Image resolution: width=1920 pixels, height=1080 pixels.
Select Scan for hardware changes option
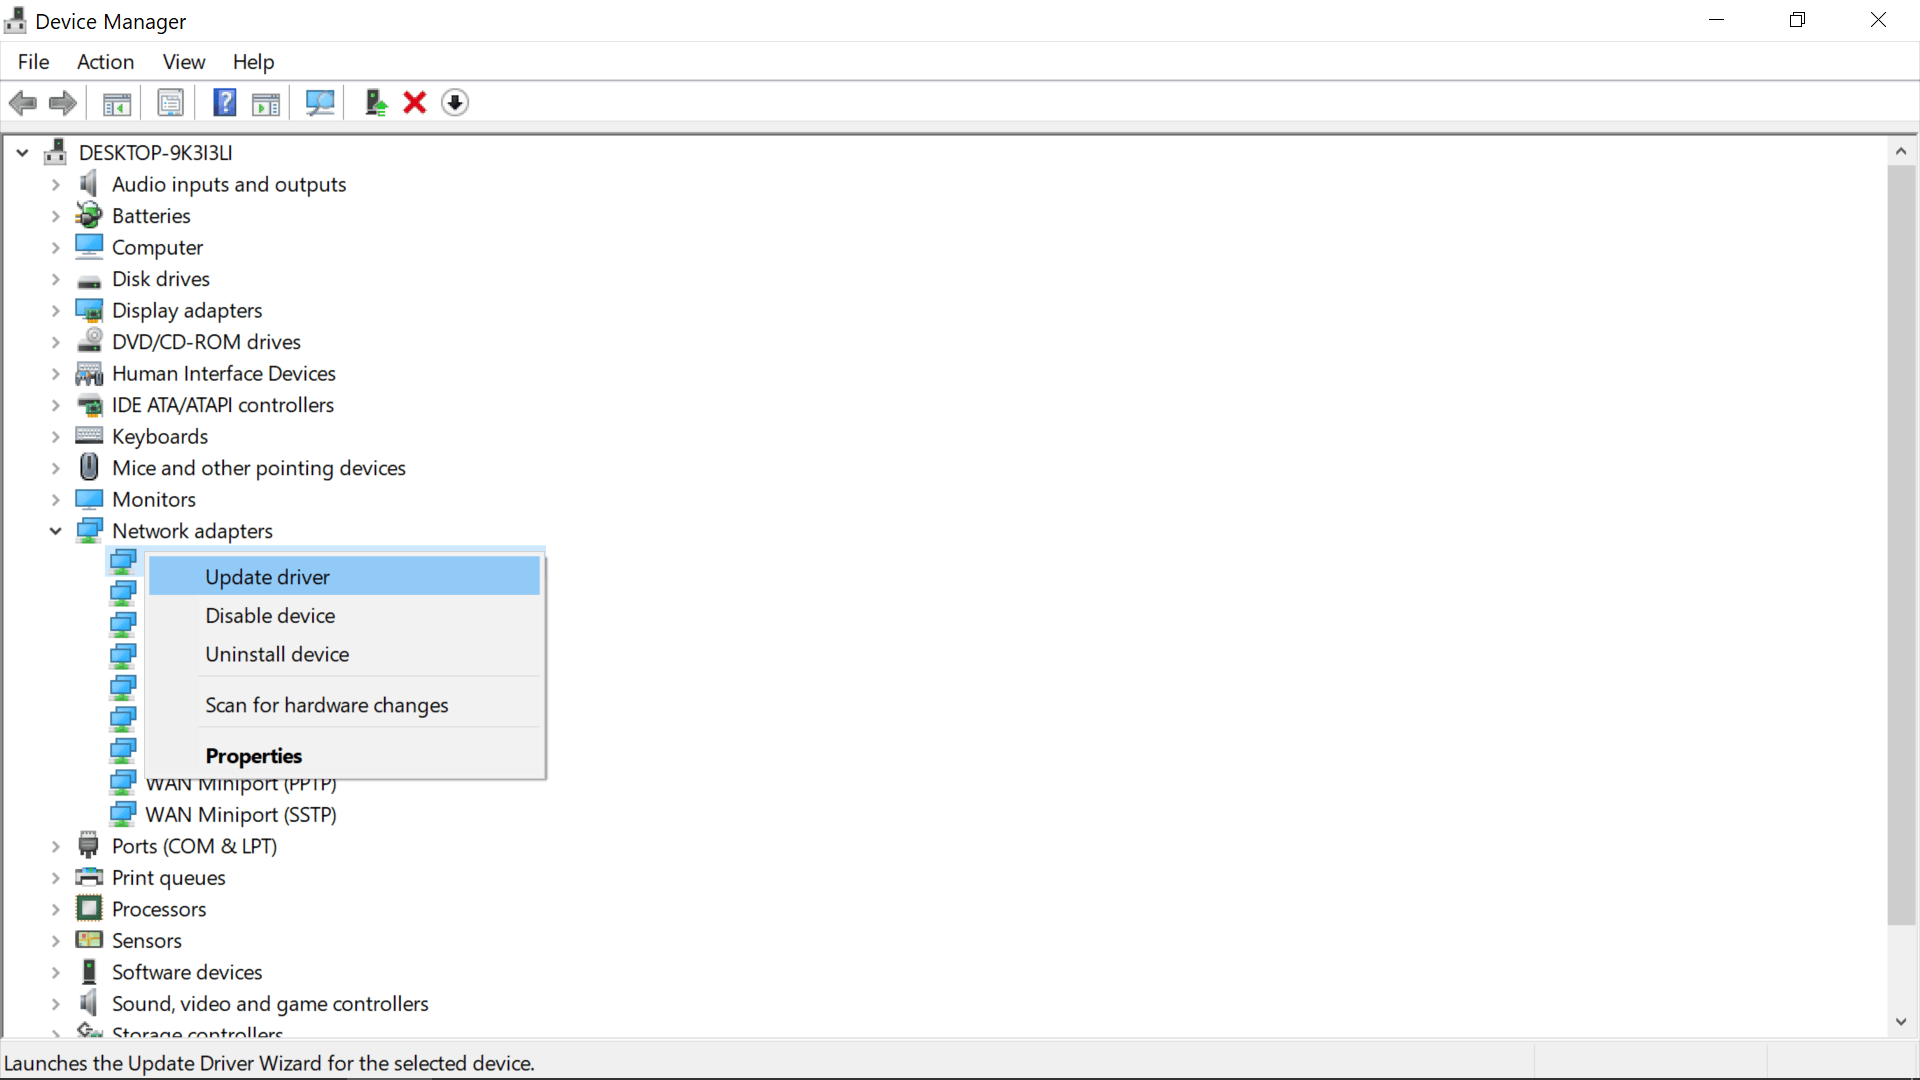(x=327, y=704)
